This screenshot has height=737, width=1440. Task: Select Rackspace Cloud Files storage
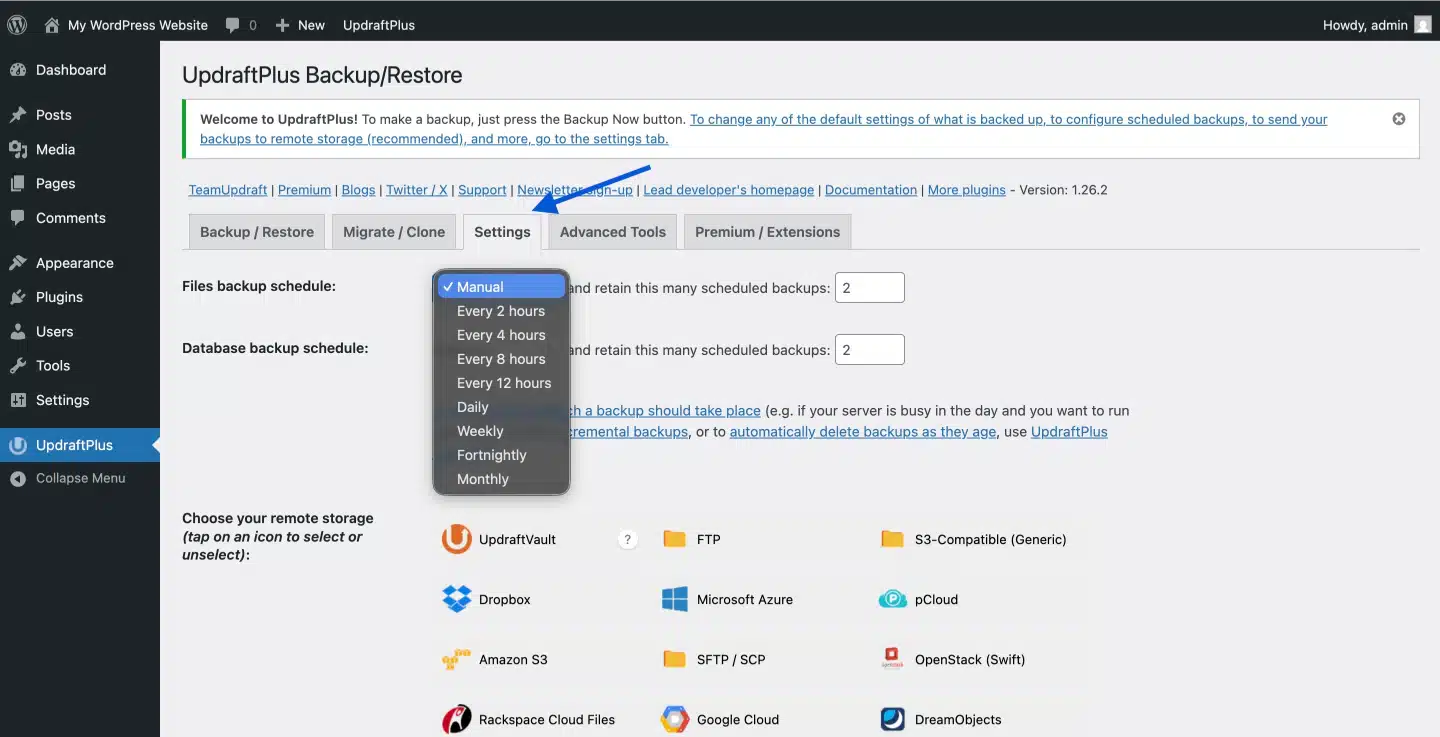[529, 719]
